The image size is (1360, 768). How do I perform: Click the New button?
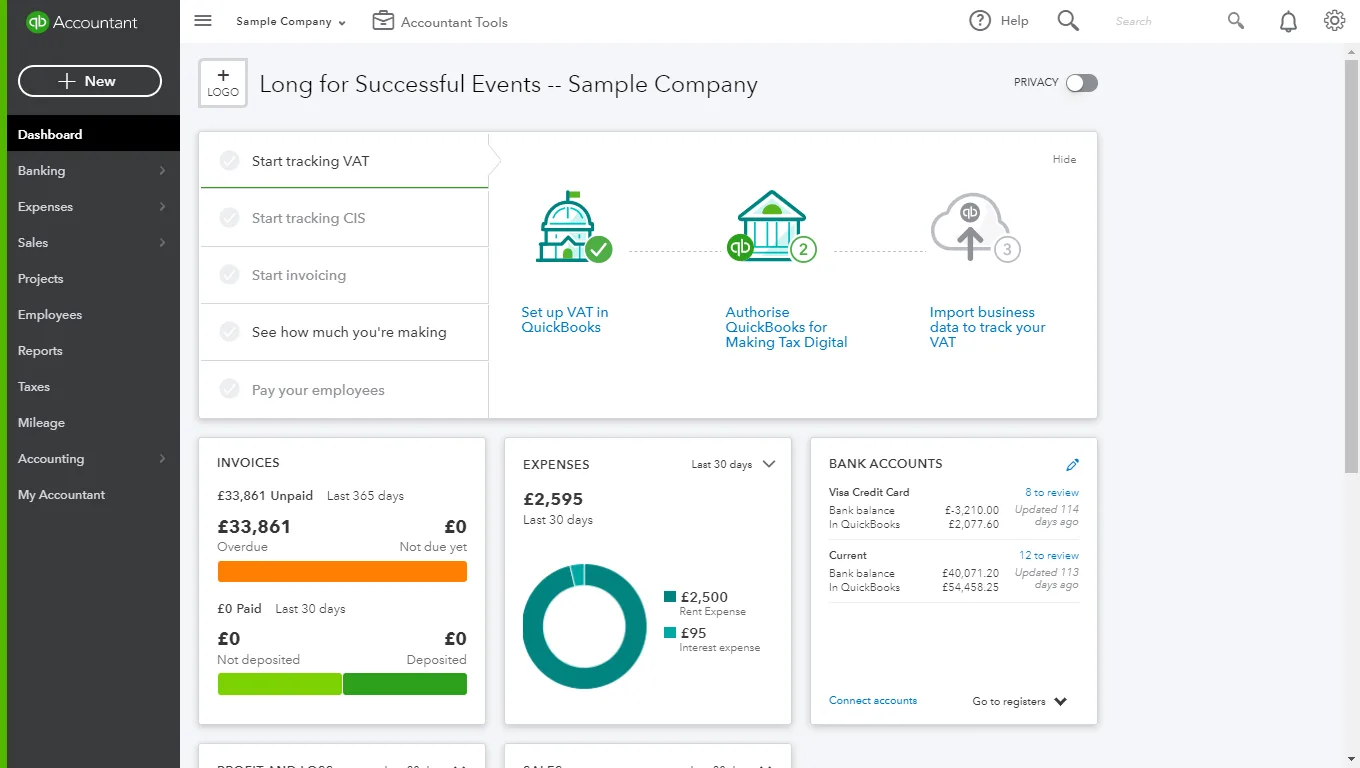pyautogui.click(x=90, y=81)
